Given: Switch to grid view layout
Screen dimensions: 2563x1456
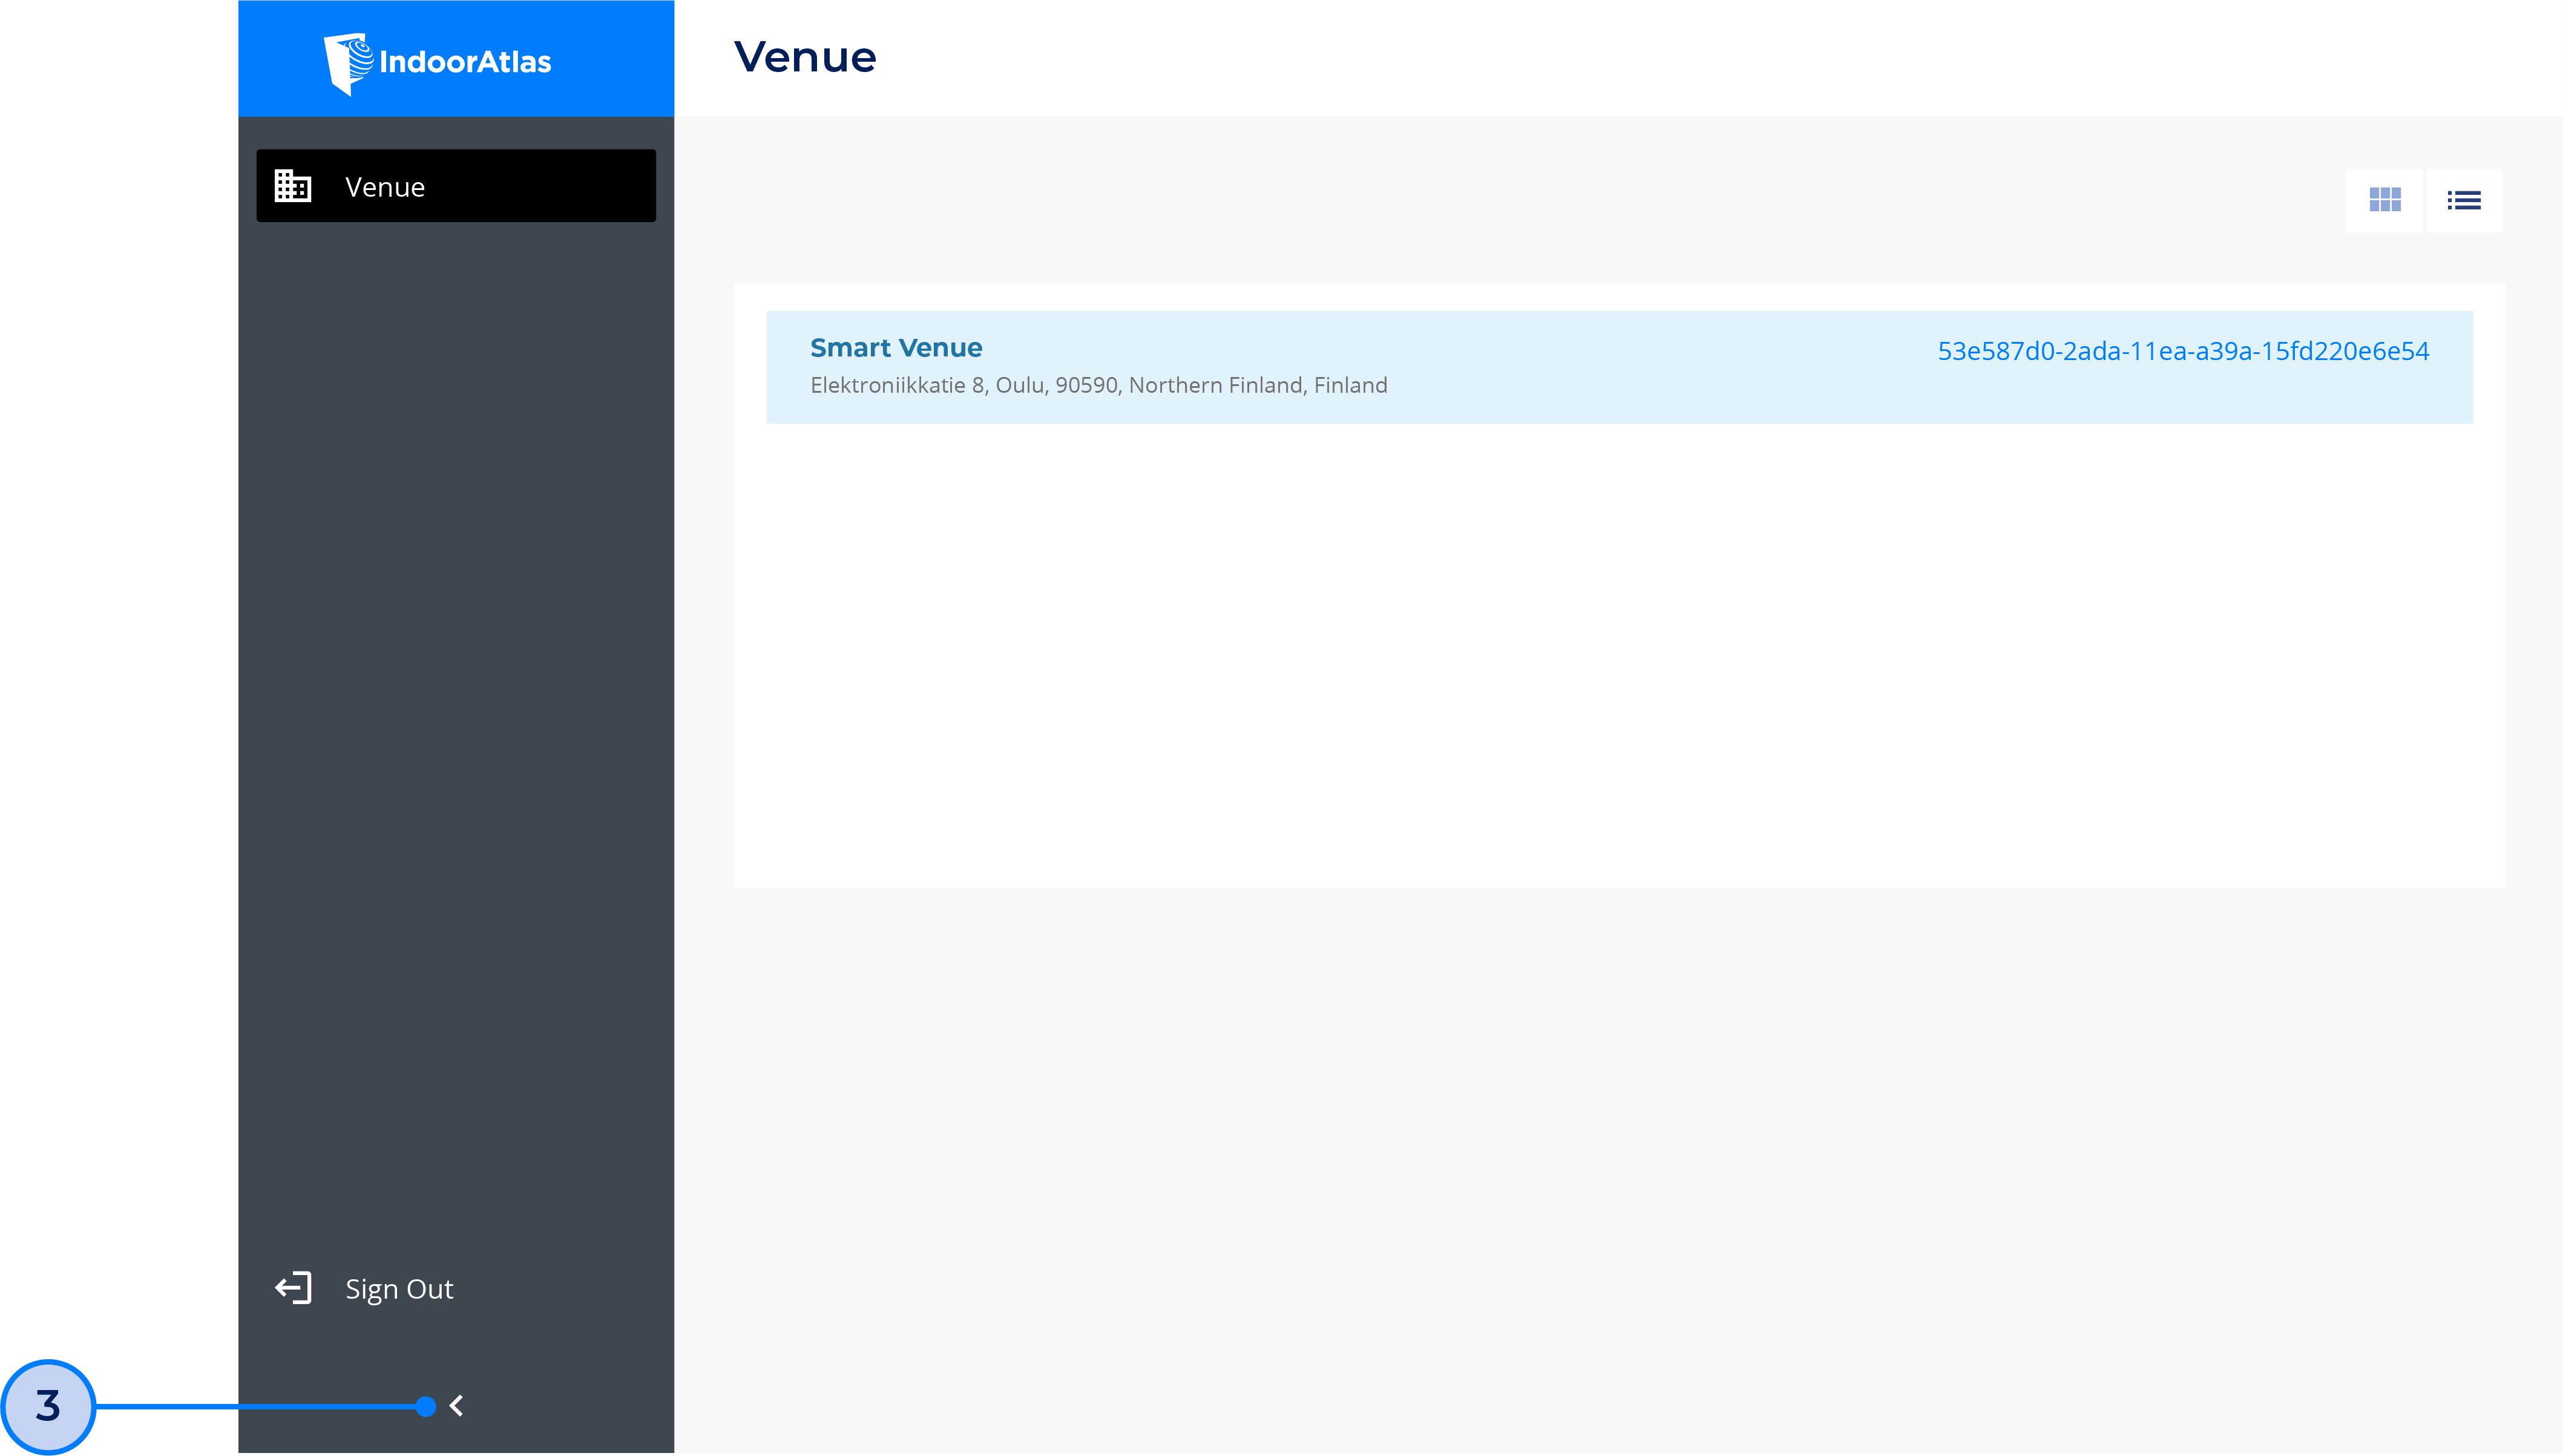Looking at the screenshot, I should pos(2384,200).
